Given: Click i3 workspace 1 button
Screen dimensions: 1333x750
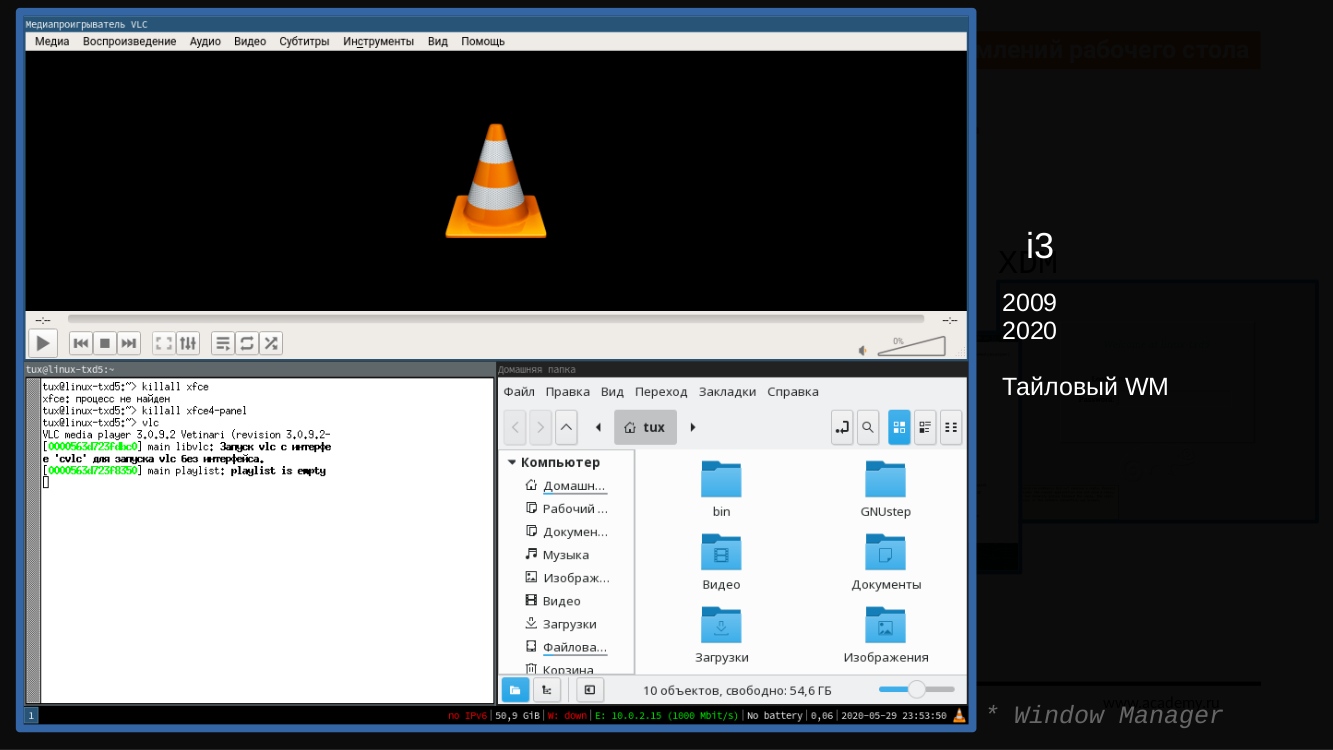Looking at the screenshot, I should (31, 715).
